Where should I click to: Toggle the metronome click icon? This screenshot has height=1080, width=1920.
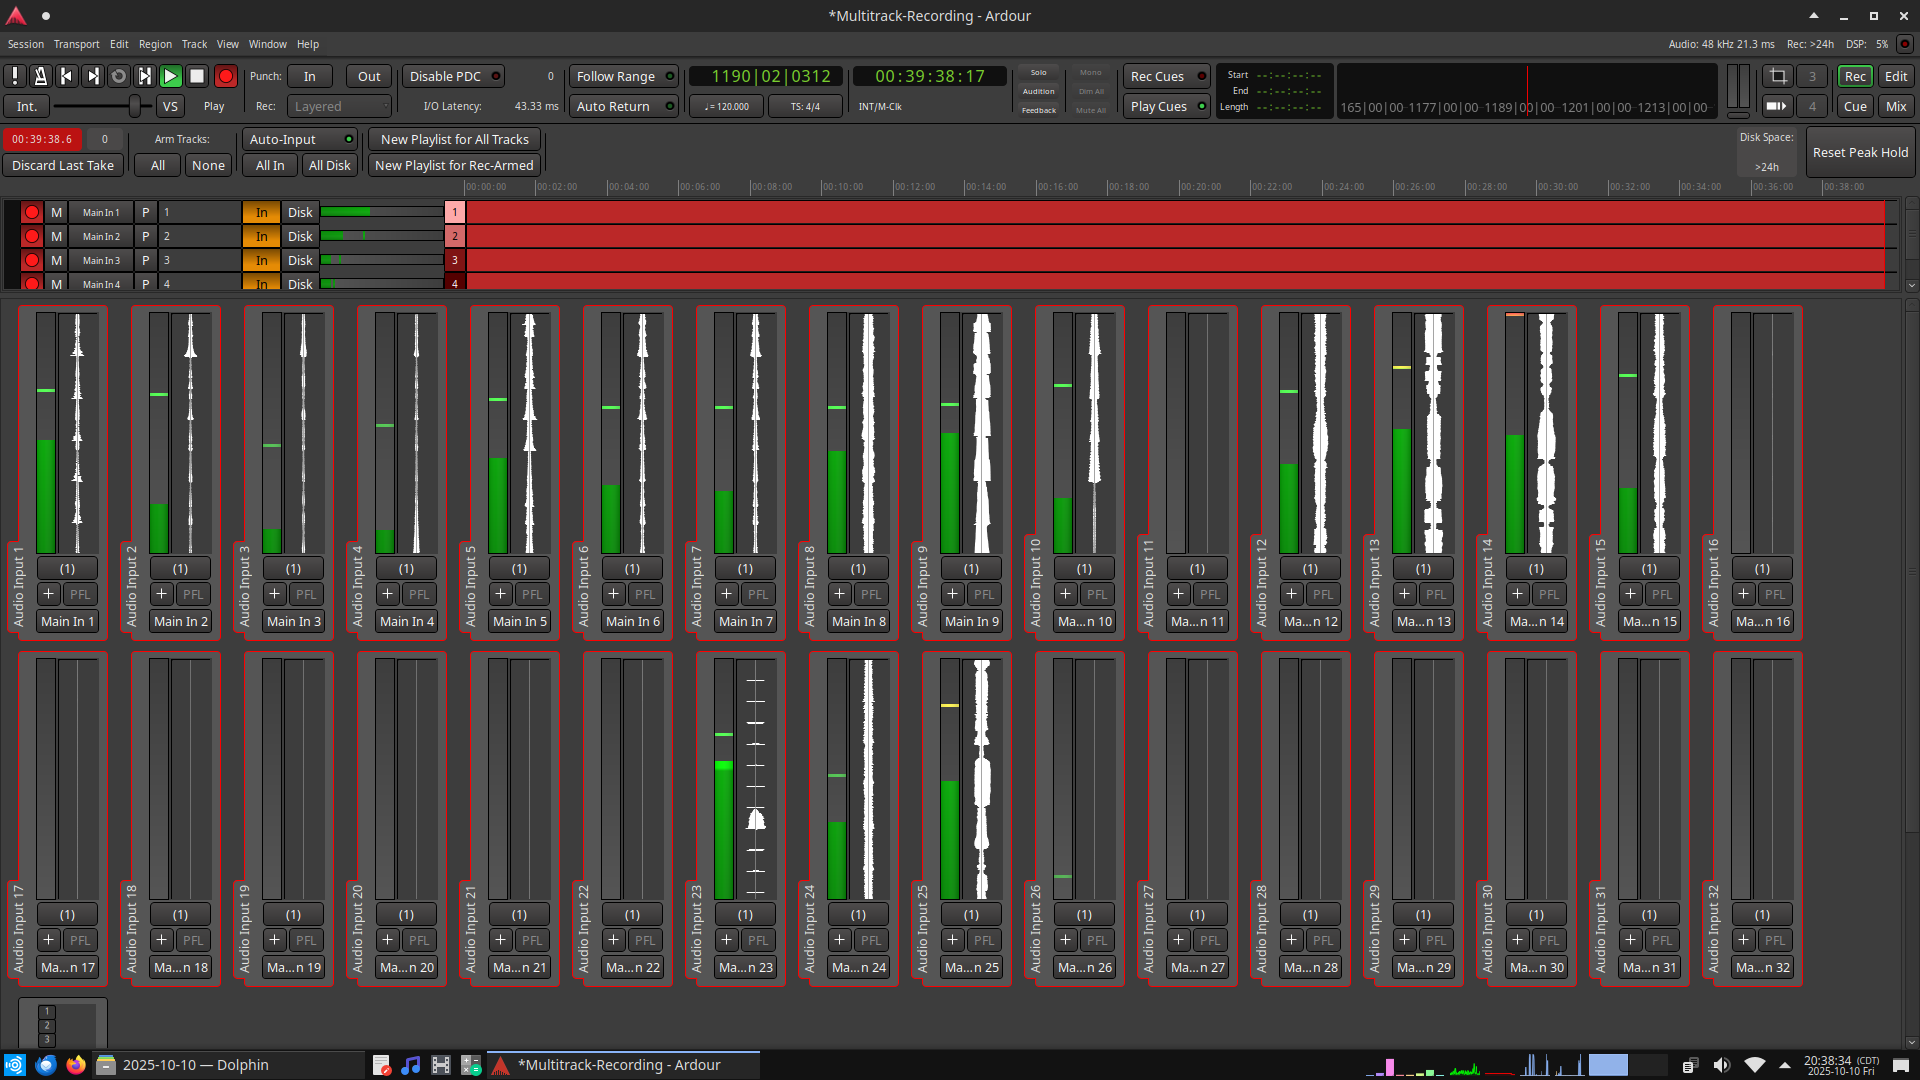(41, 76)
